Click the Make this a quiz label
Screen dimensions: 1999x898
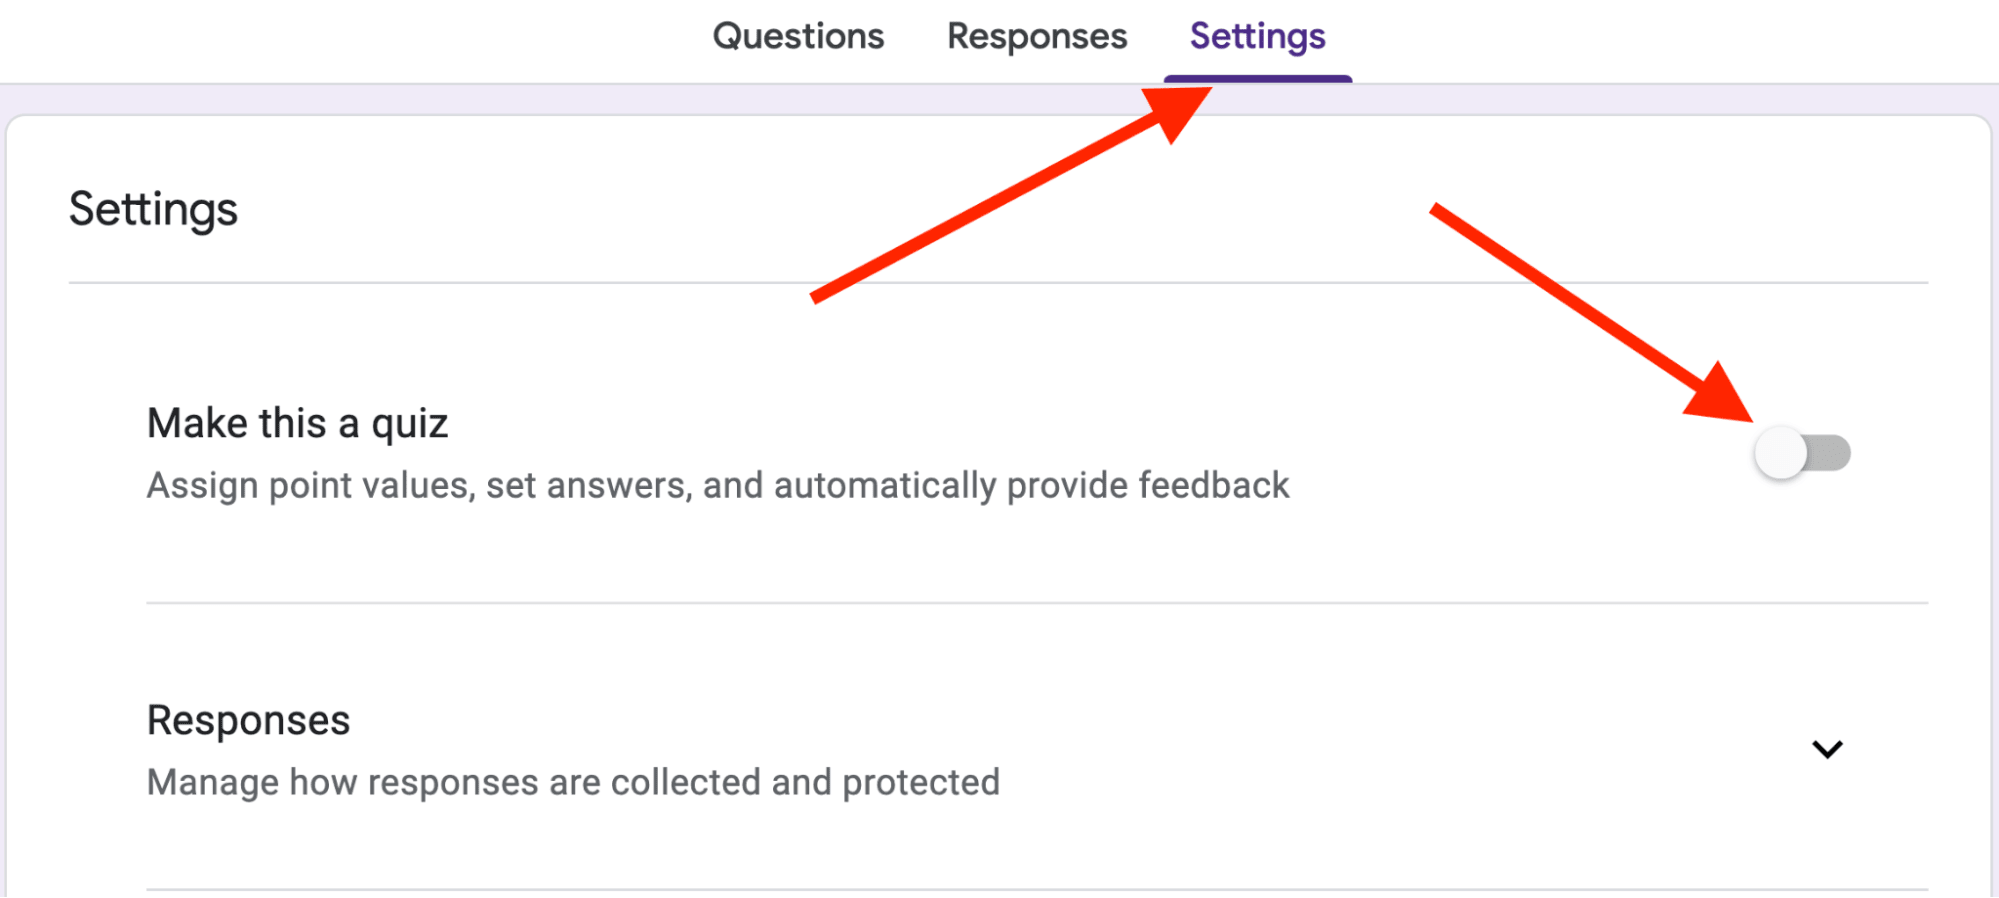(297, 422)
